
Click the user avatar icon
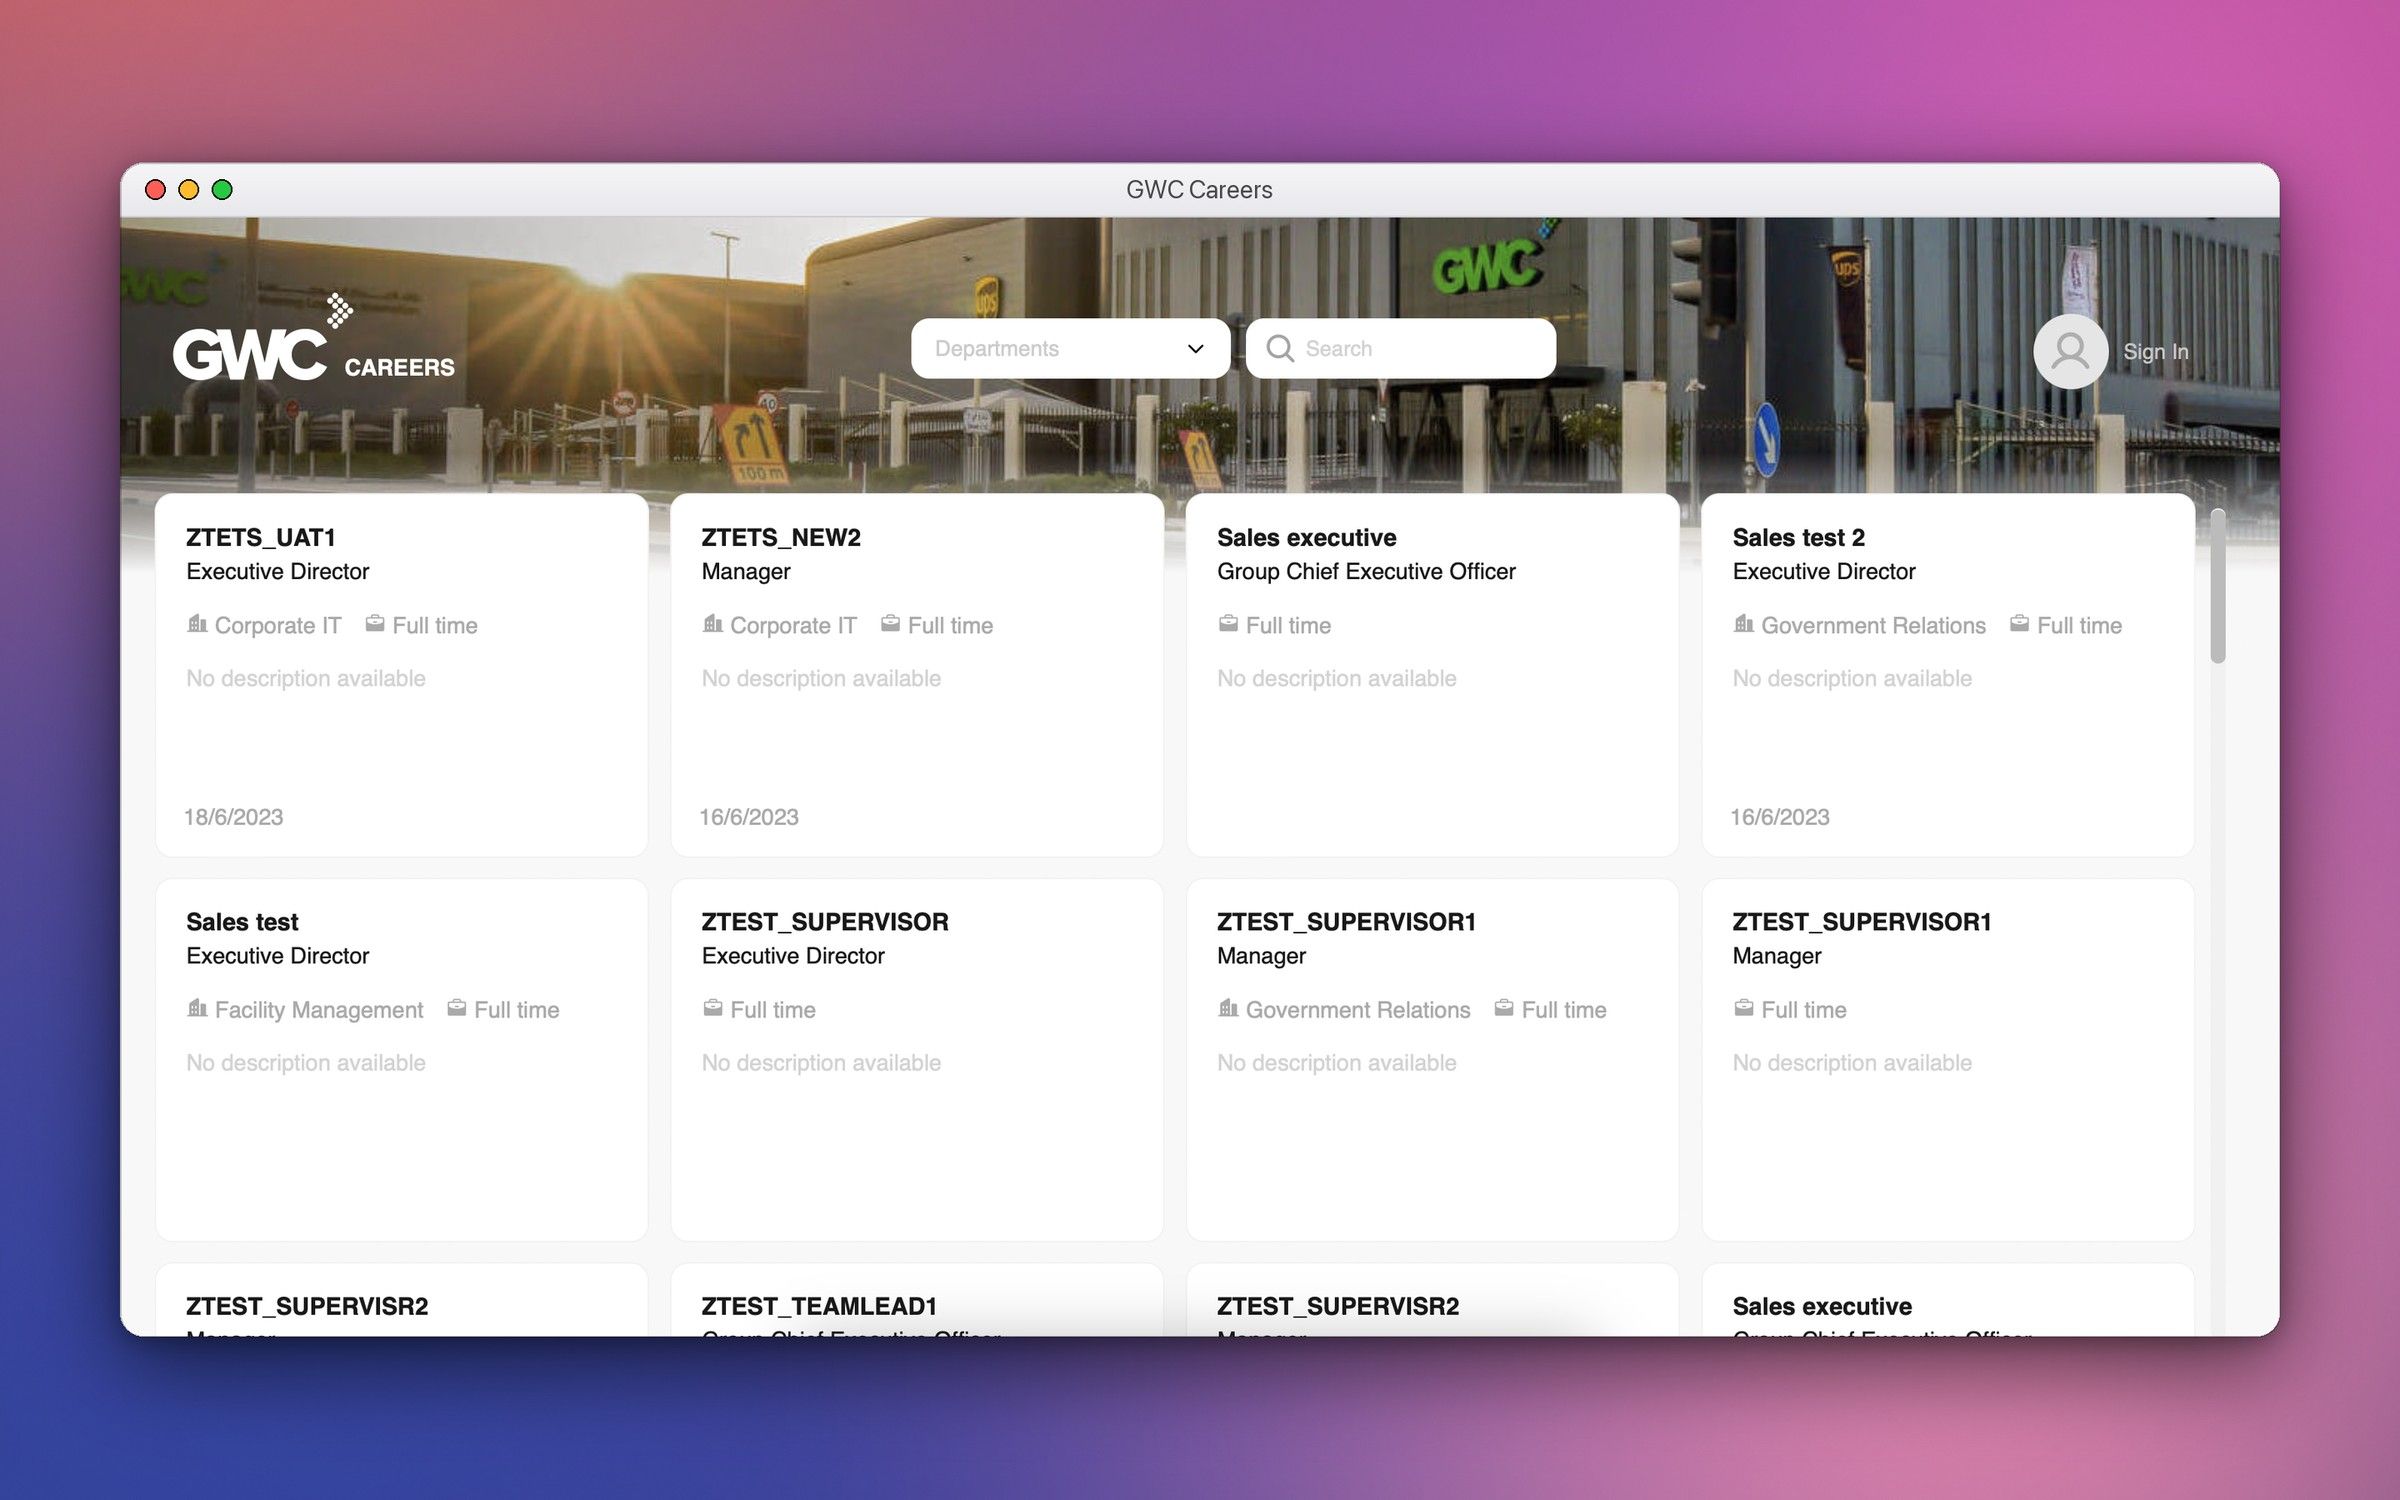(2070, 351)
